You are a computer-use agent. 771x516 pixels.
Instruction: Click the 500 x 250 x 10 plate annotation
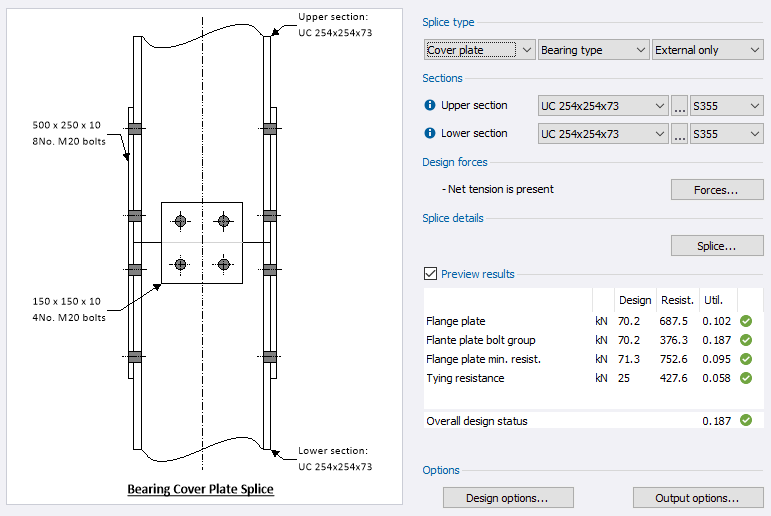click(66, 125)
